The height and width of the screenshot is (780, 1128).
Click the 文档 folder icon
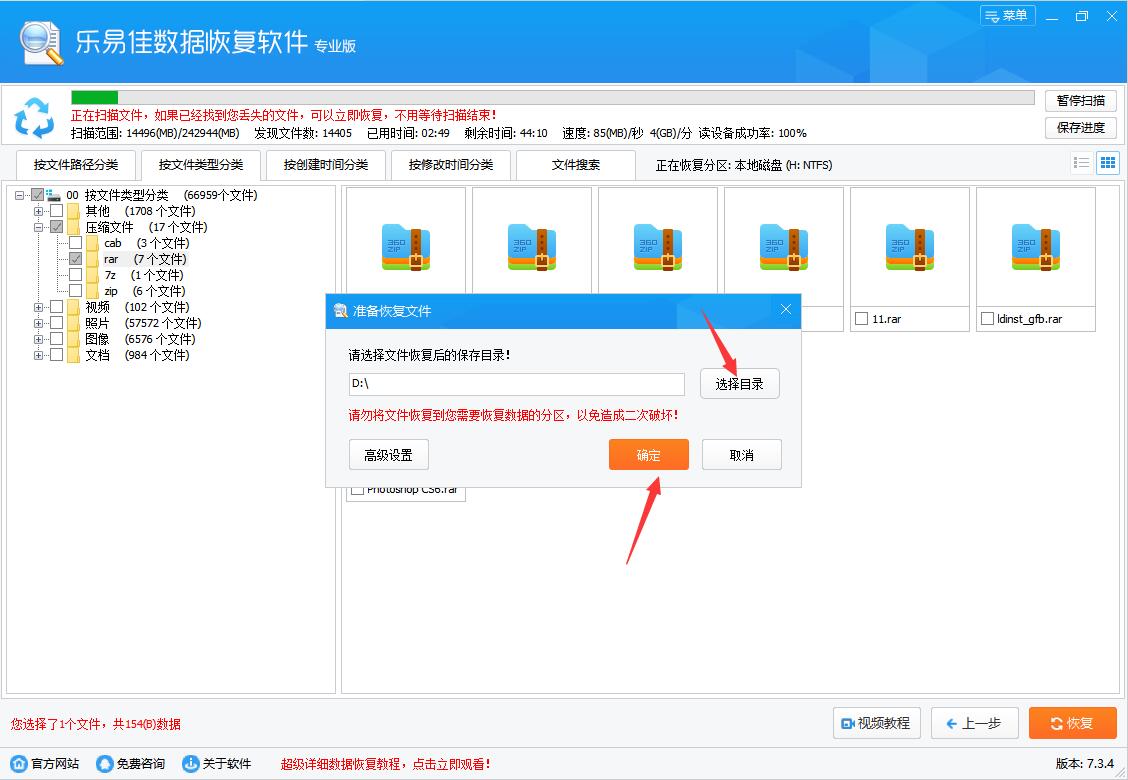click(x=73, y=355)
